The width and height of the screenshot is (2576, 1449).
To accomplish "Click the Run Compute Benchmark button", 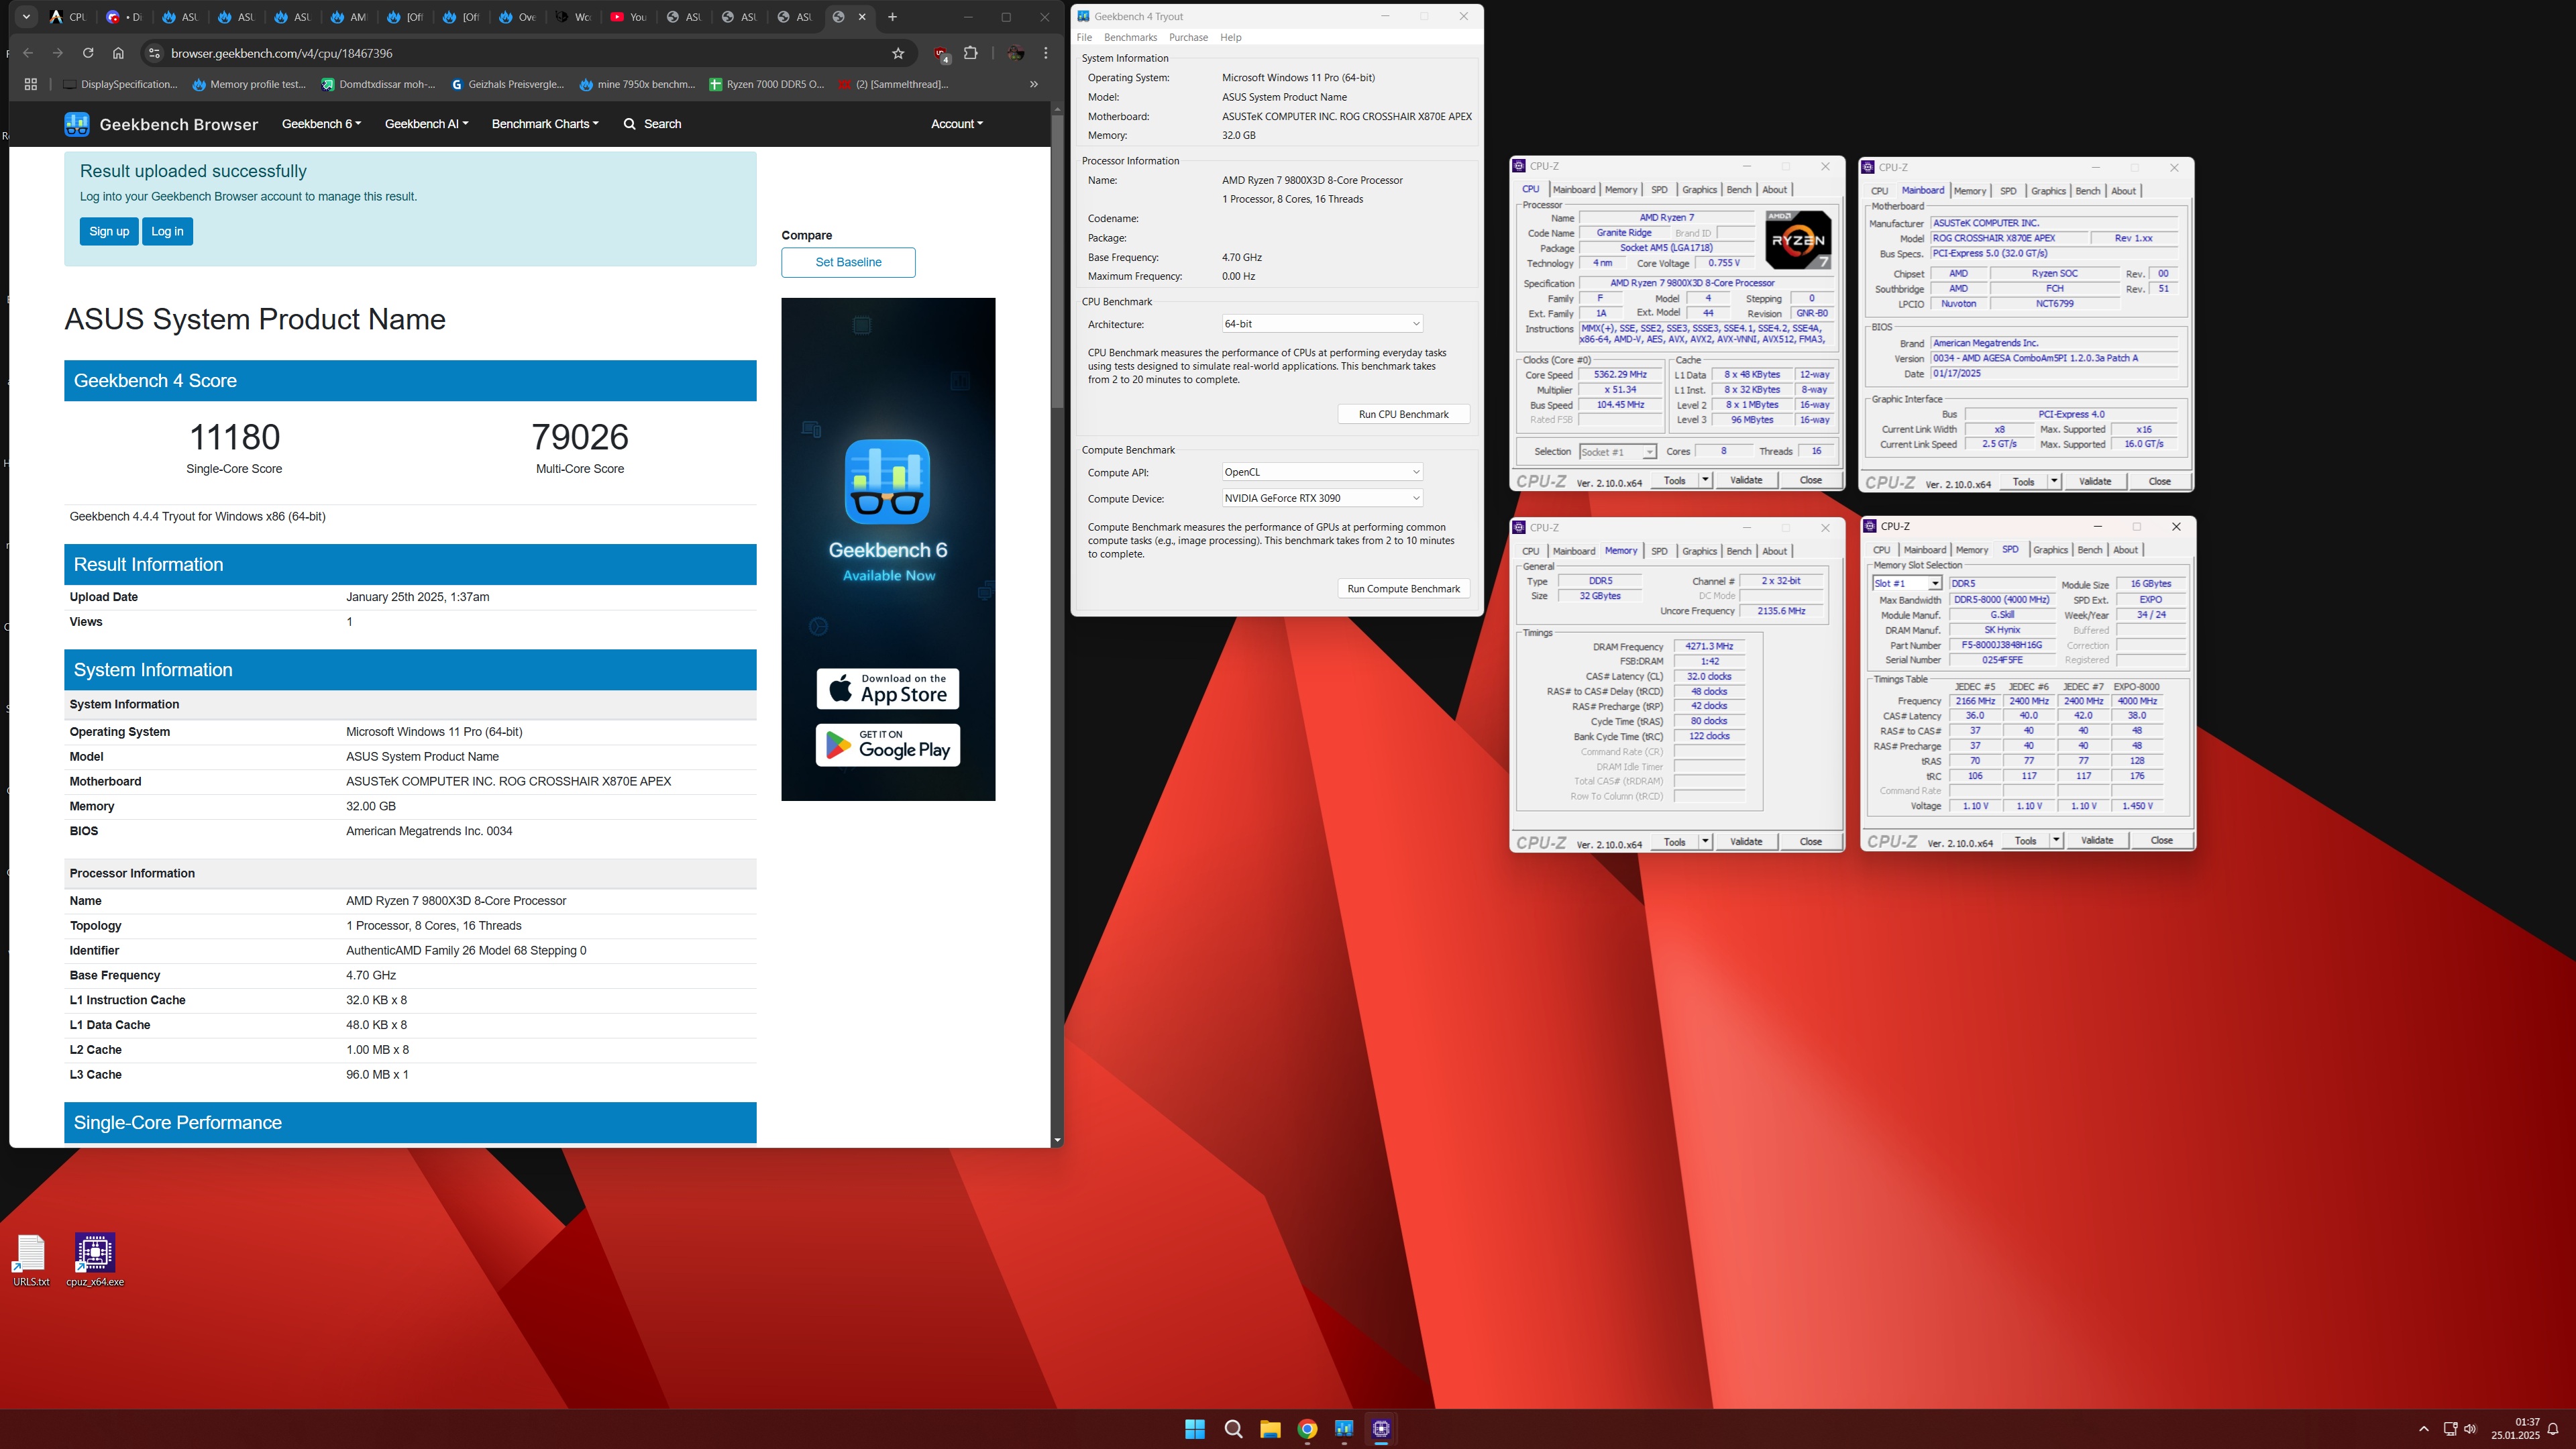I will (x=1403, y=589).
